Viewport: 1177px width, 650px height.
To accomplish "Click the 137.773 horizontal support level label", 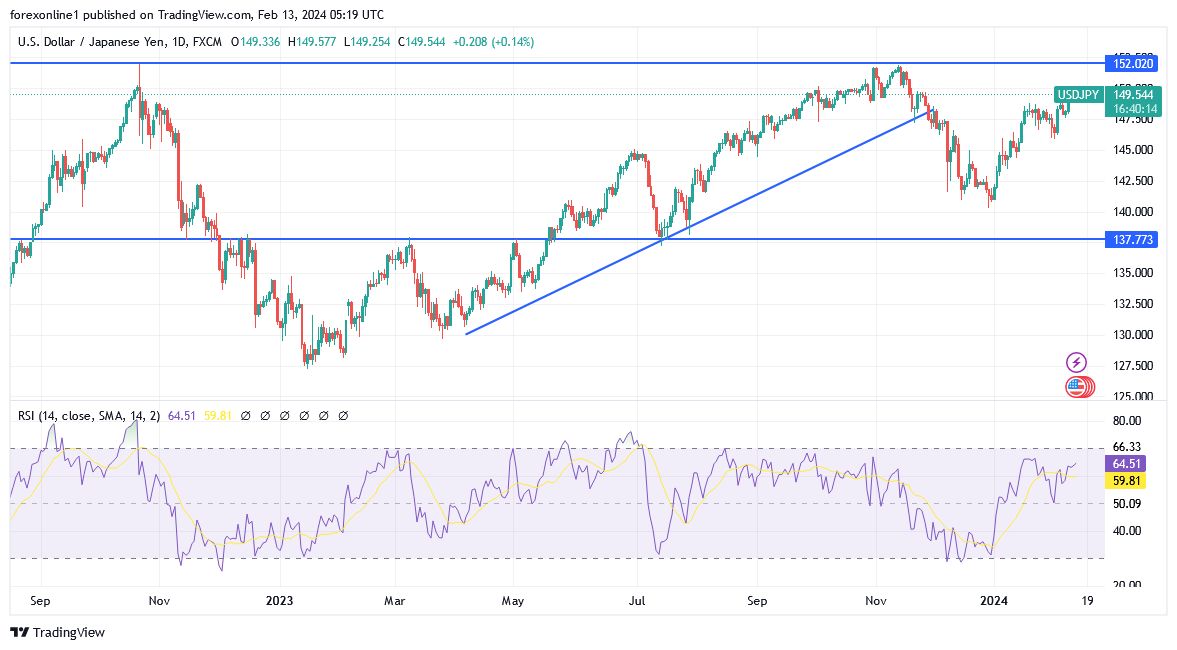I will coord(1131,240).
